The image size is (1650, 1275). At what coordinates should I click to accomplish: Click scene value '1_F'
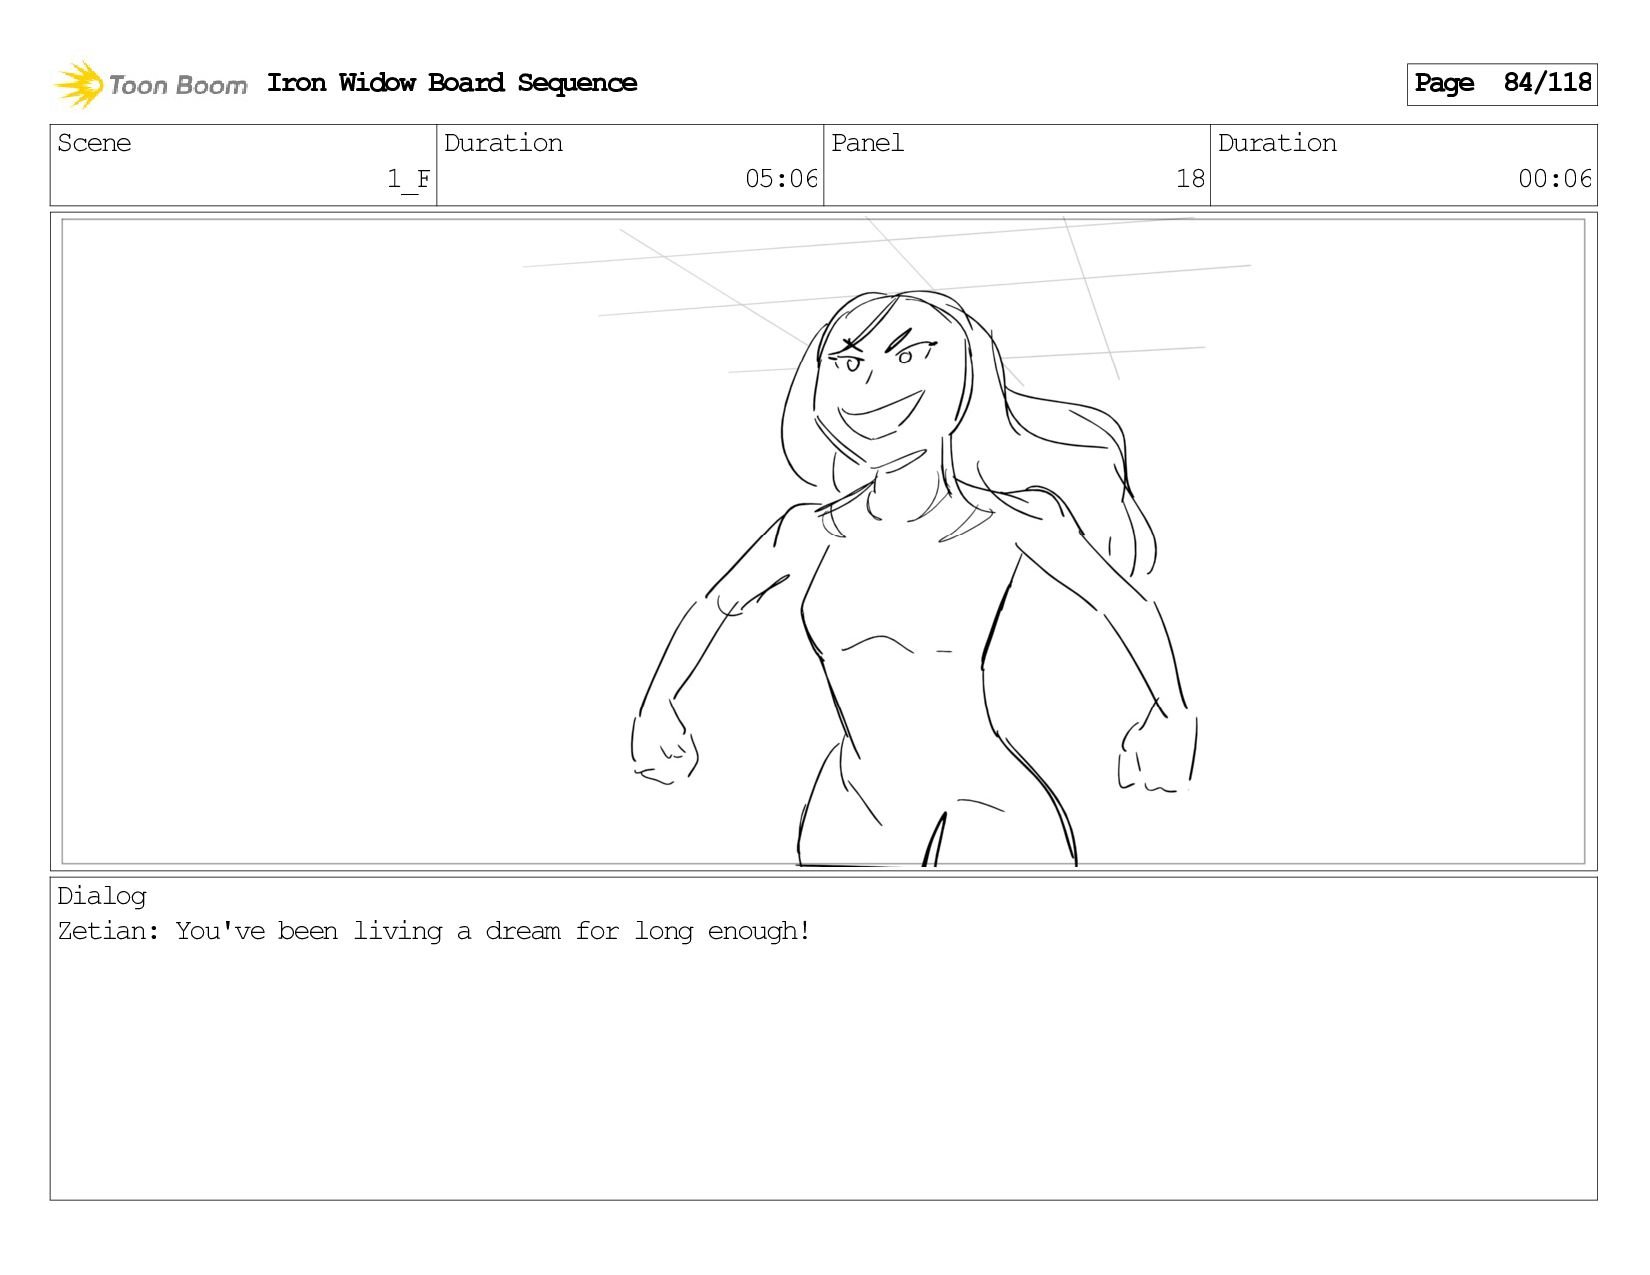(x=408, y=179)
